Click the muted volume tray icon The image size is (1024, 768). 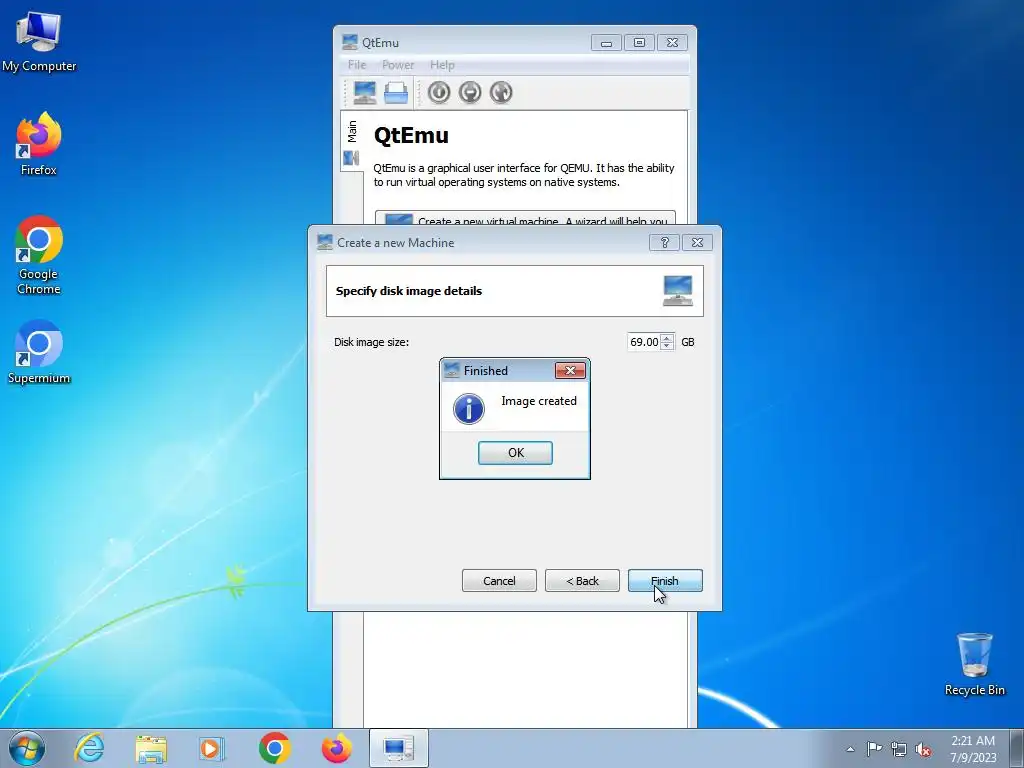click(923, 749)
